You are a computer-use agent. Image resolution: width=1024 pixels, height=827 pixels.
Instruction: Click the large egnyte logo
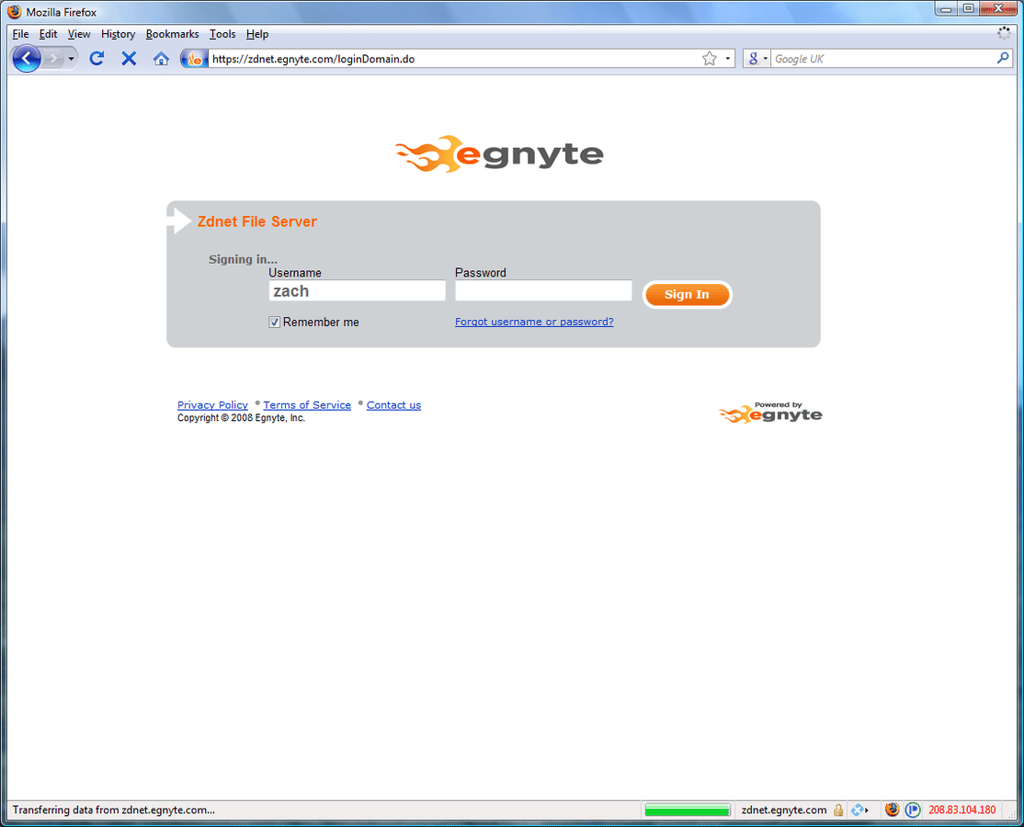tap(499, 154)
